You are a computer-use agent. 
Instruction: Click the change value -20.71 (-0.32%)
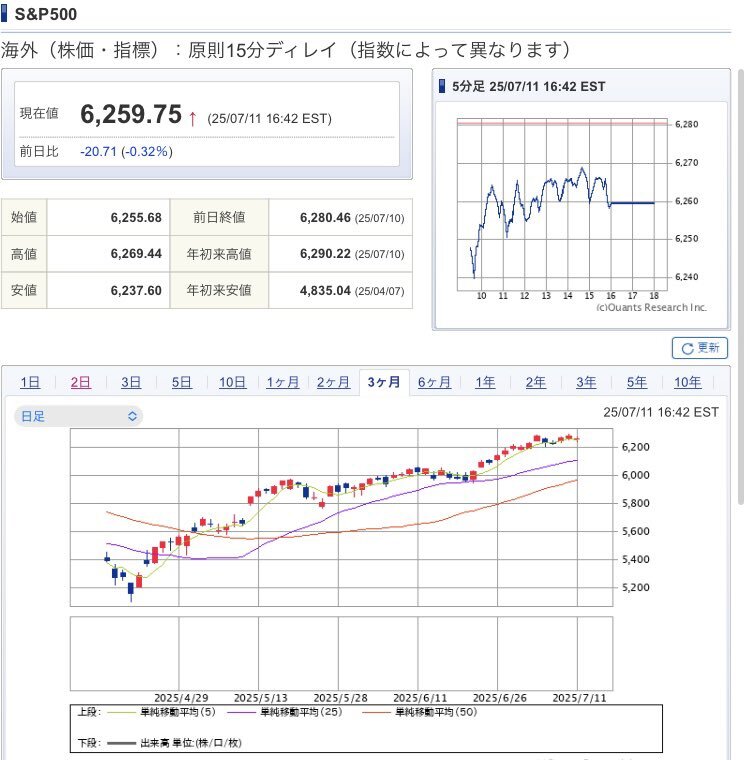pos(126,152)
